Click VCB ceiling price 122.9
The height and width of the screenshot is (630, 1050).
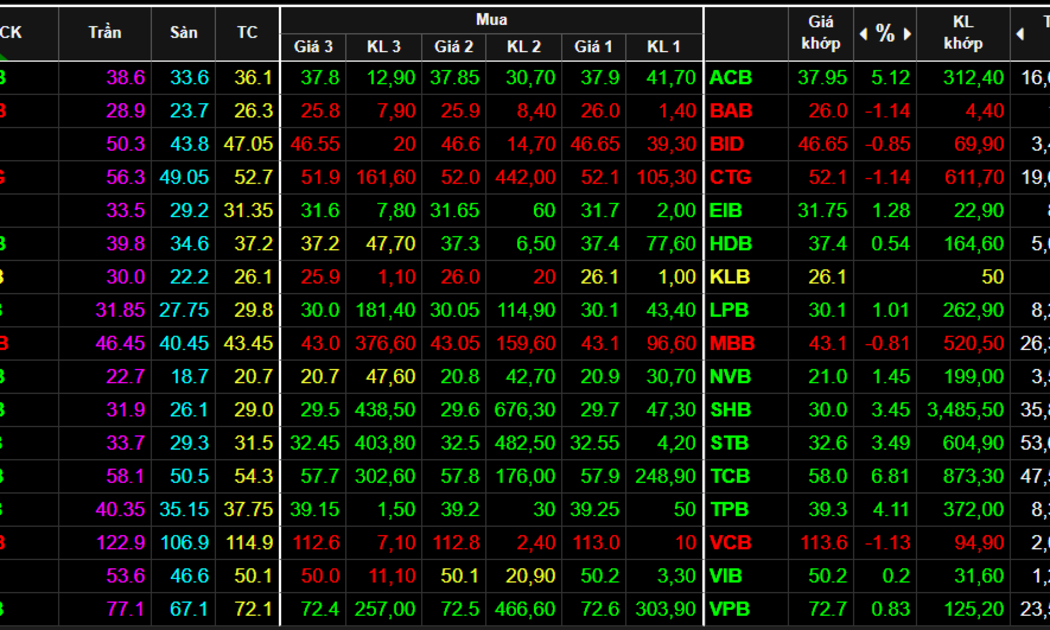coord(121,542)
